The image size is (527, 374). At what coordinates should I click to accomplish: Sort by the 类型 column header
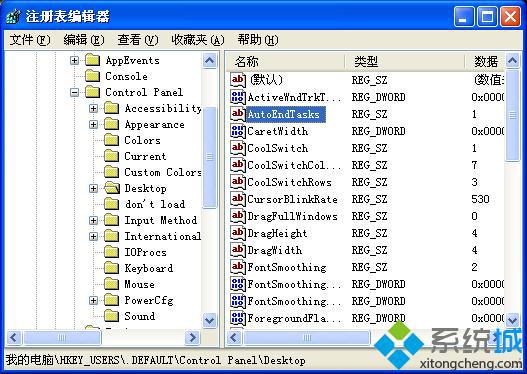[405, 61]
